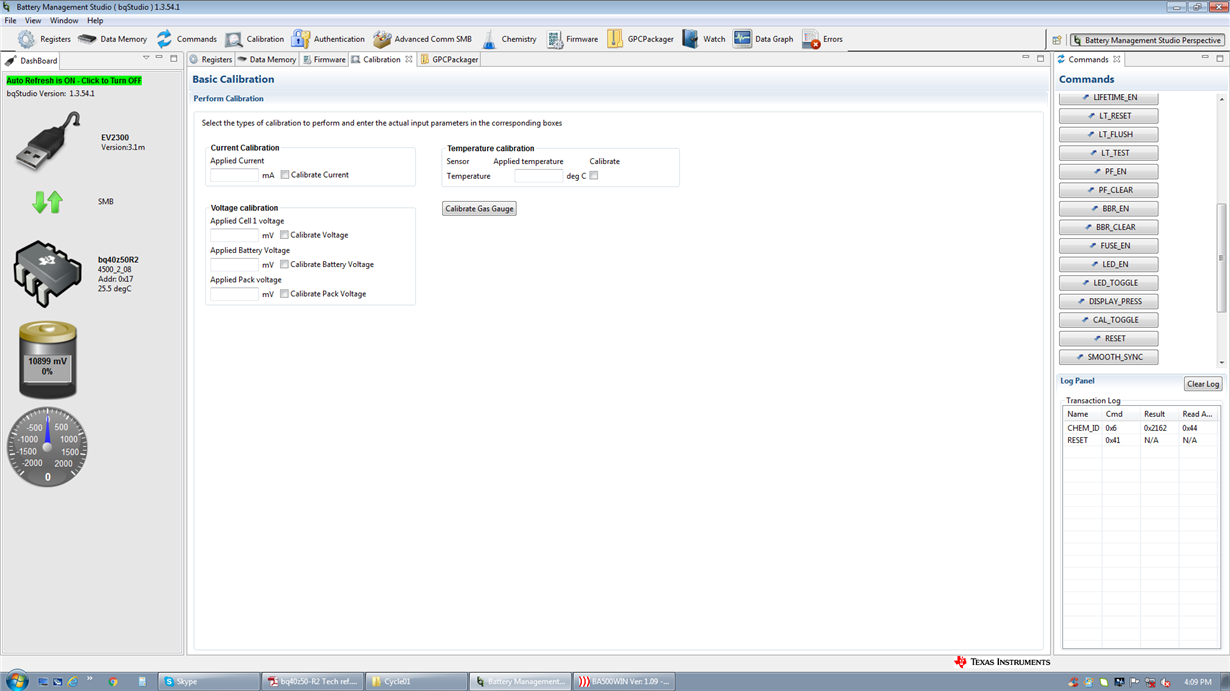Check the Calibrate Pack Voltage checkbox
Viewport: 1230px width, 691px height.
pos(285,294)
